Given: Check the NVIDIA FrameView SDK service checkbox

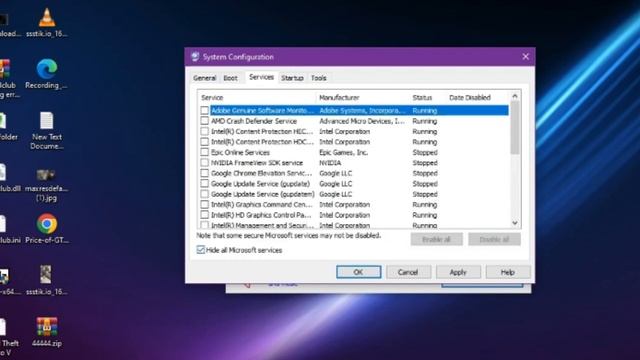Looking at the screenshot, I should [x=204, y=162].
